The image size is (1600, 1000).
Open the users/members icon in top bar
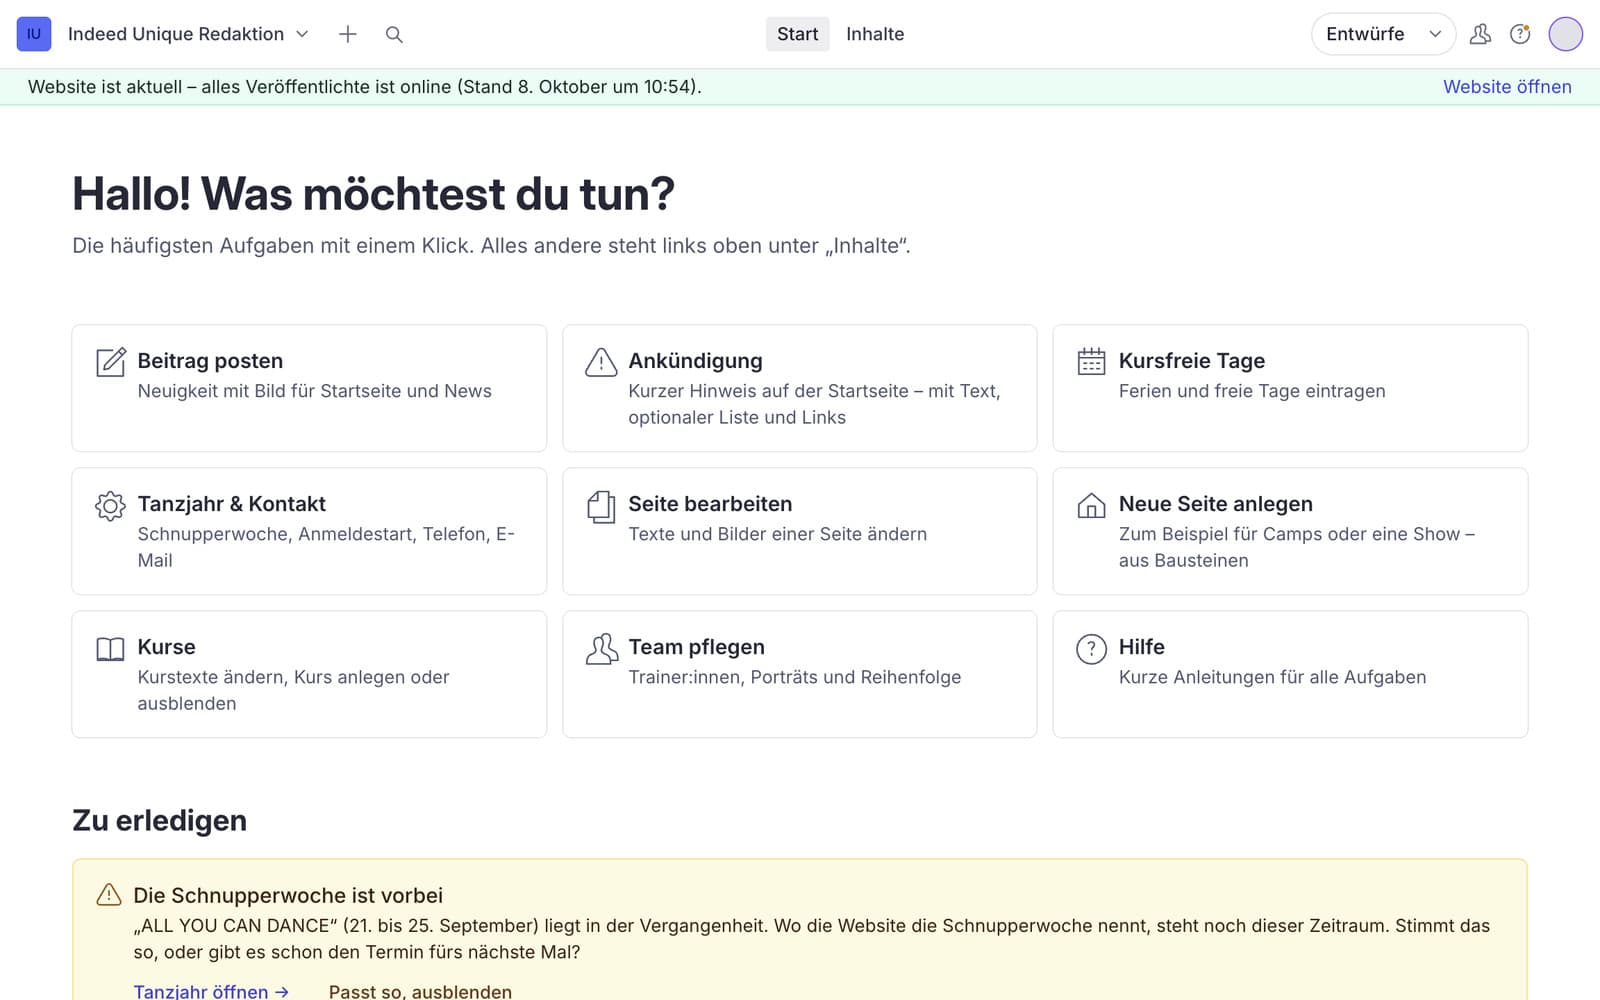[1480, 34]
